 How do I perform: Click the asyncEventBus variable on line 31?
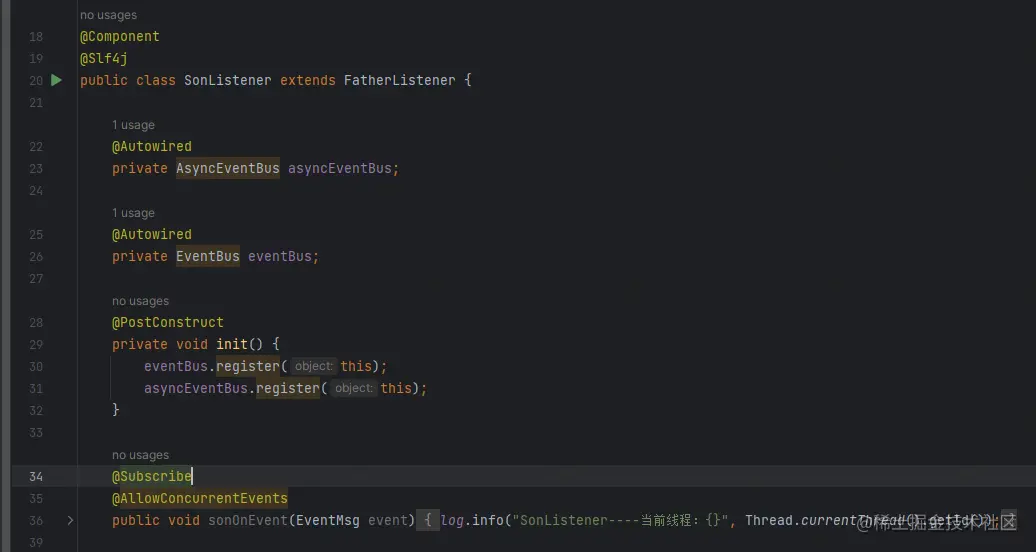pos(196,388)
